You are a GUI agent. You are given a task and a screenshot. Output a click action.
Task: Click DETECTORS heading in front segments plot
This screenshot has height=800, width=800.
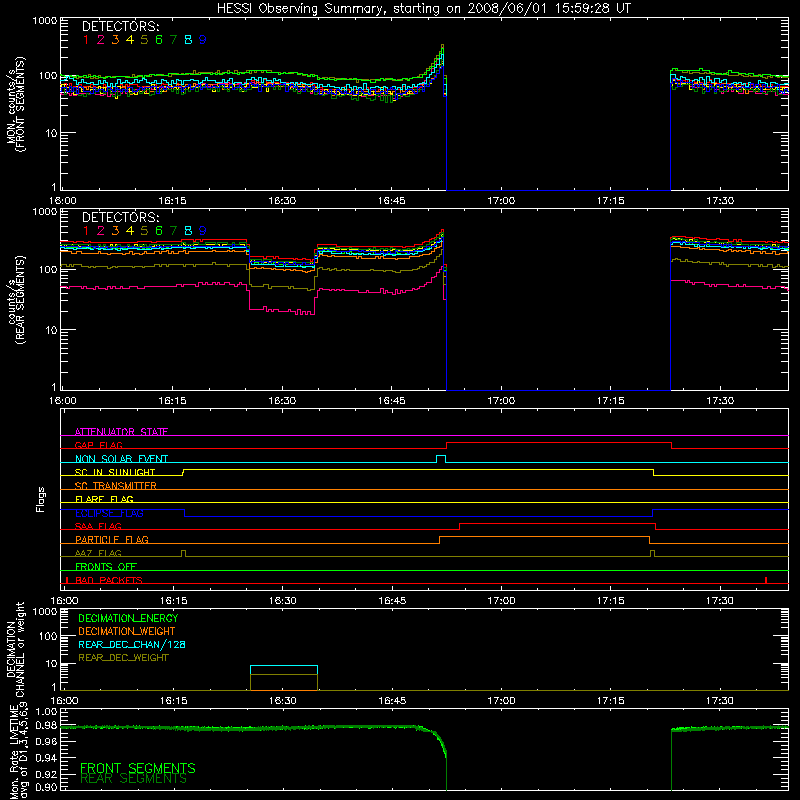[x=120, y=26]
